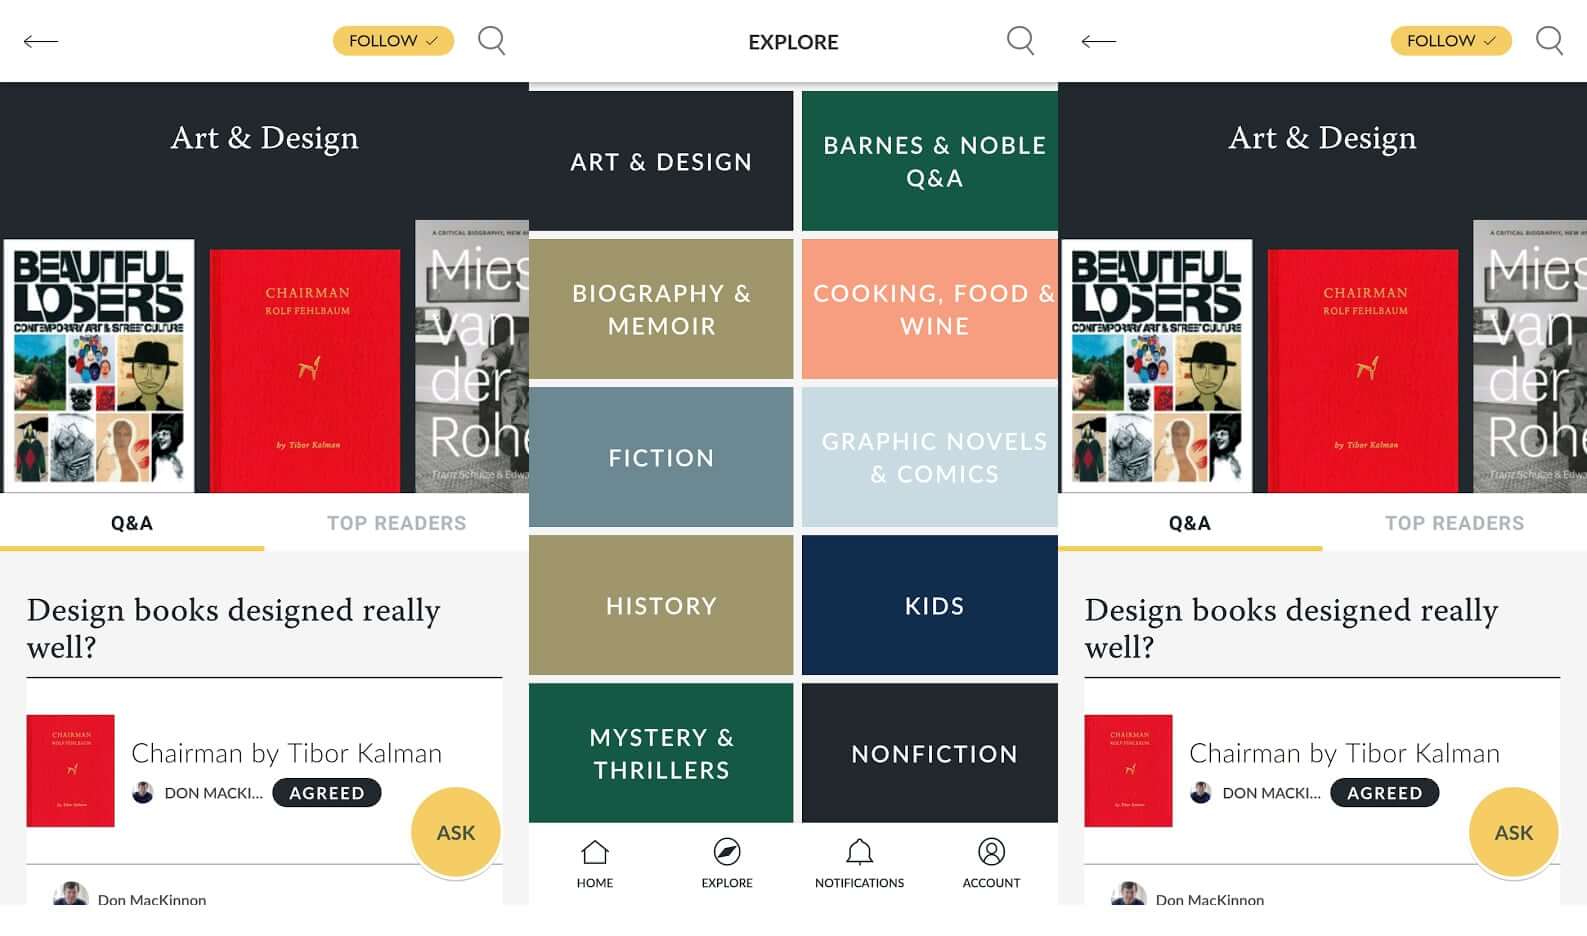Tap 'DON MACKI...' username in left screen

coord(213,793)
